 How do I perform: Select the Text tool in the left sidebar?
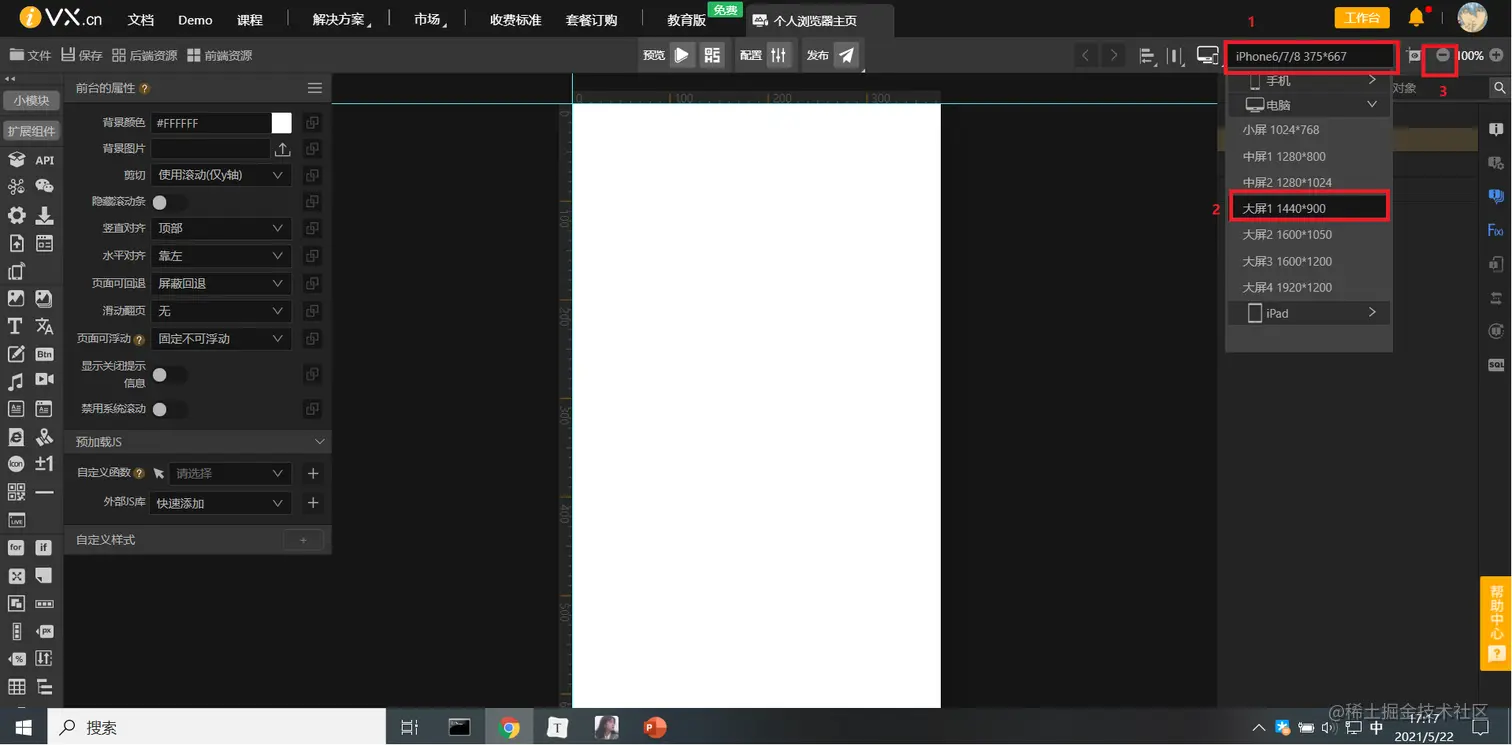(x=15, y=326)
